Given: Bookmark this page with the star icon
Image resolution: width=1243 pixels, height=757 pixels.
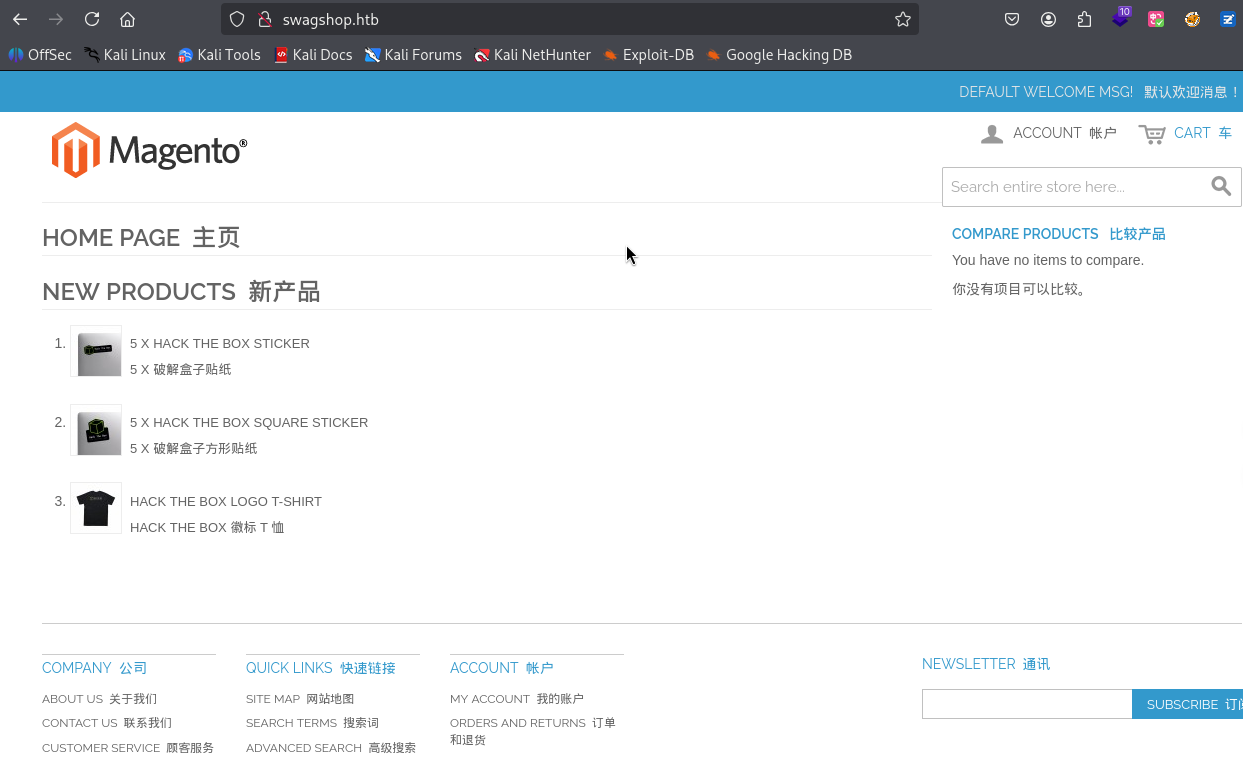Looking at the screenshot, I should (x=903, y=19).
